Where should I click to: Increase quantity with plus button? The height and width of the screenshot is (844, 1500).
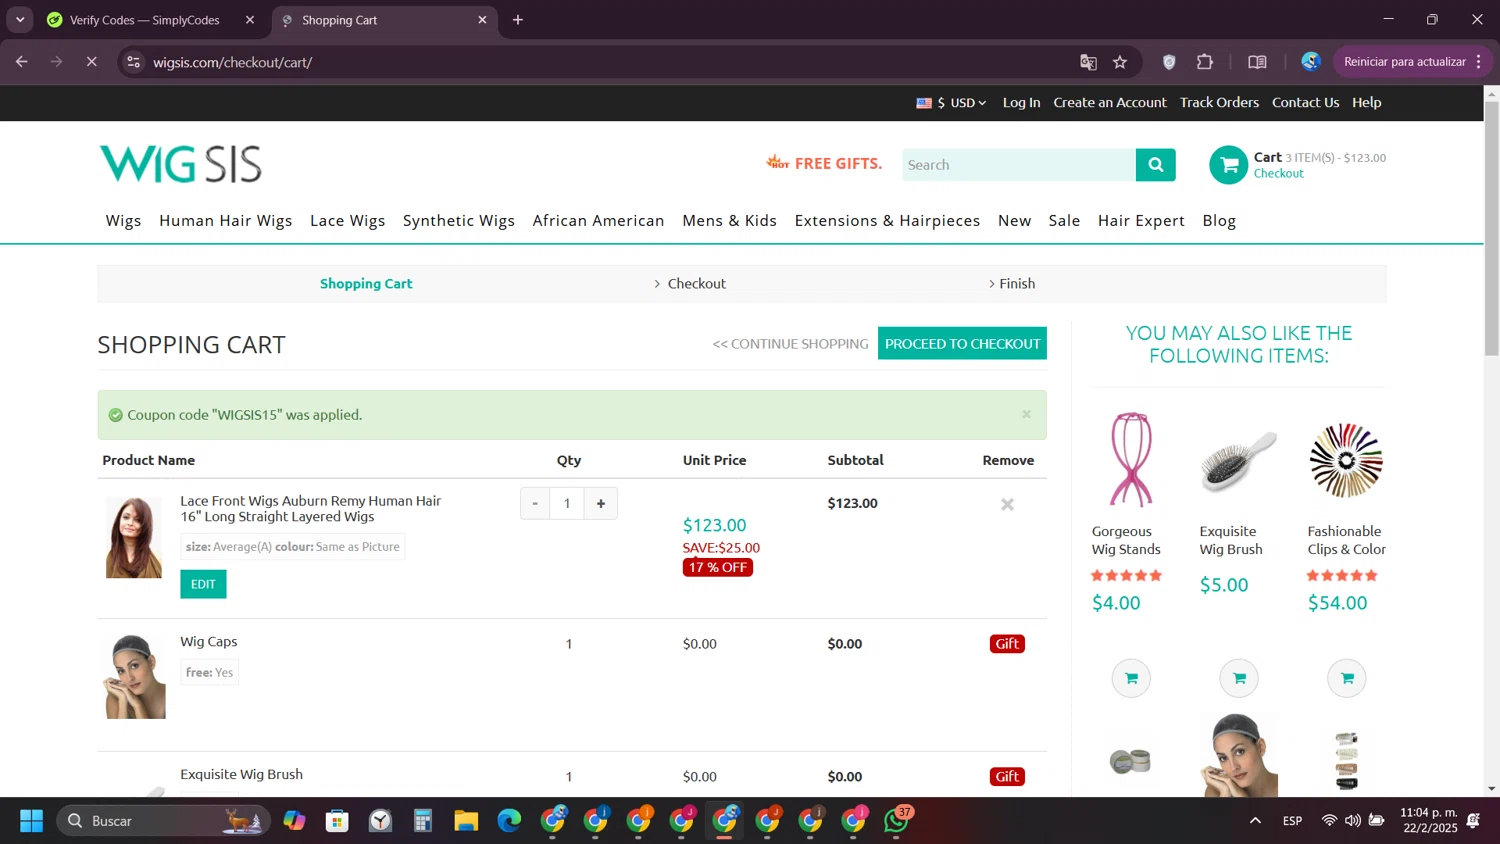pos(601,503)
